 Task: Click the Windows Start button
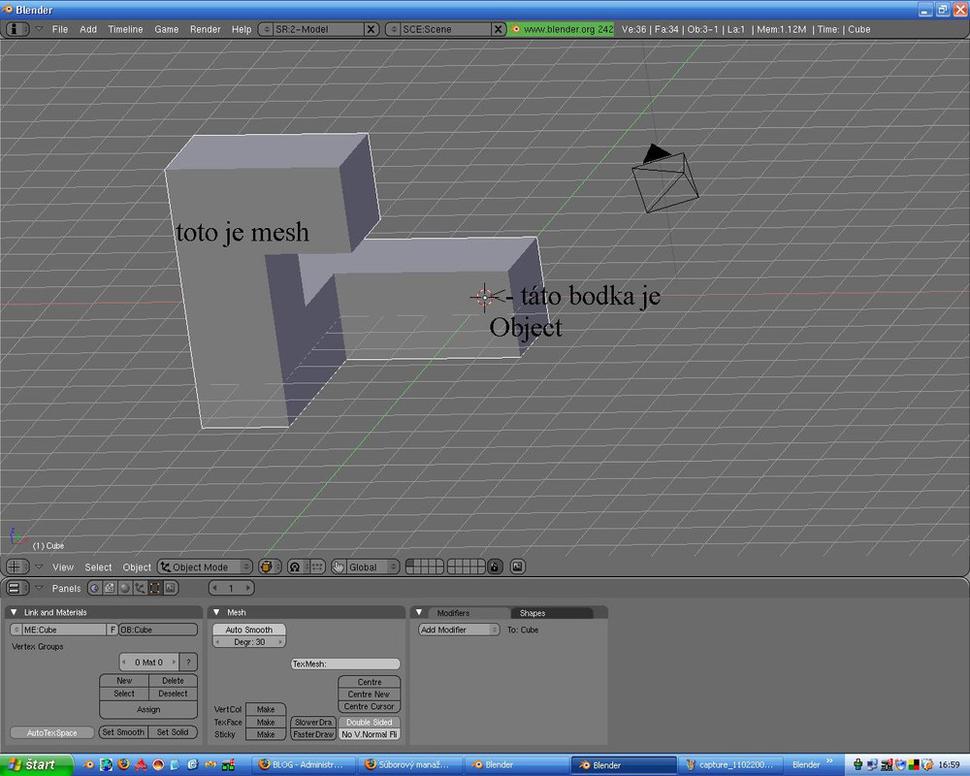pos(36,765)
